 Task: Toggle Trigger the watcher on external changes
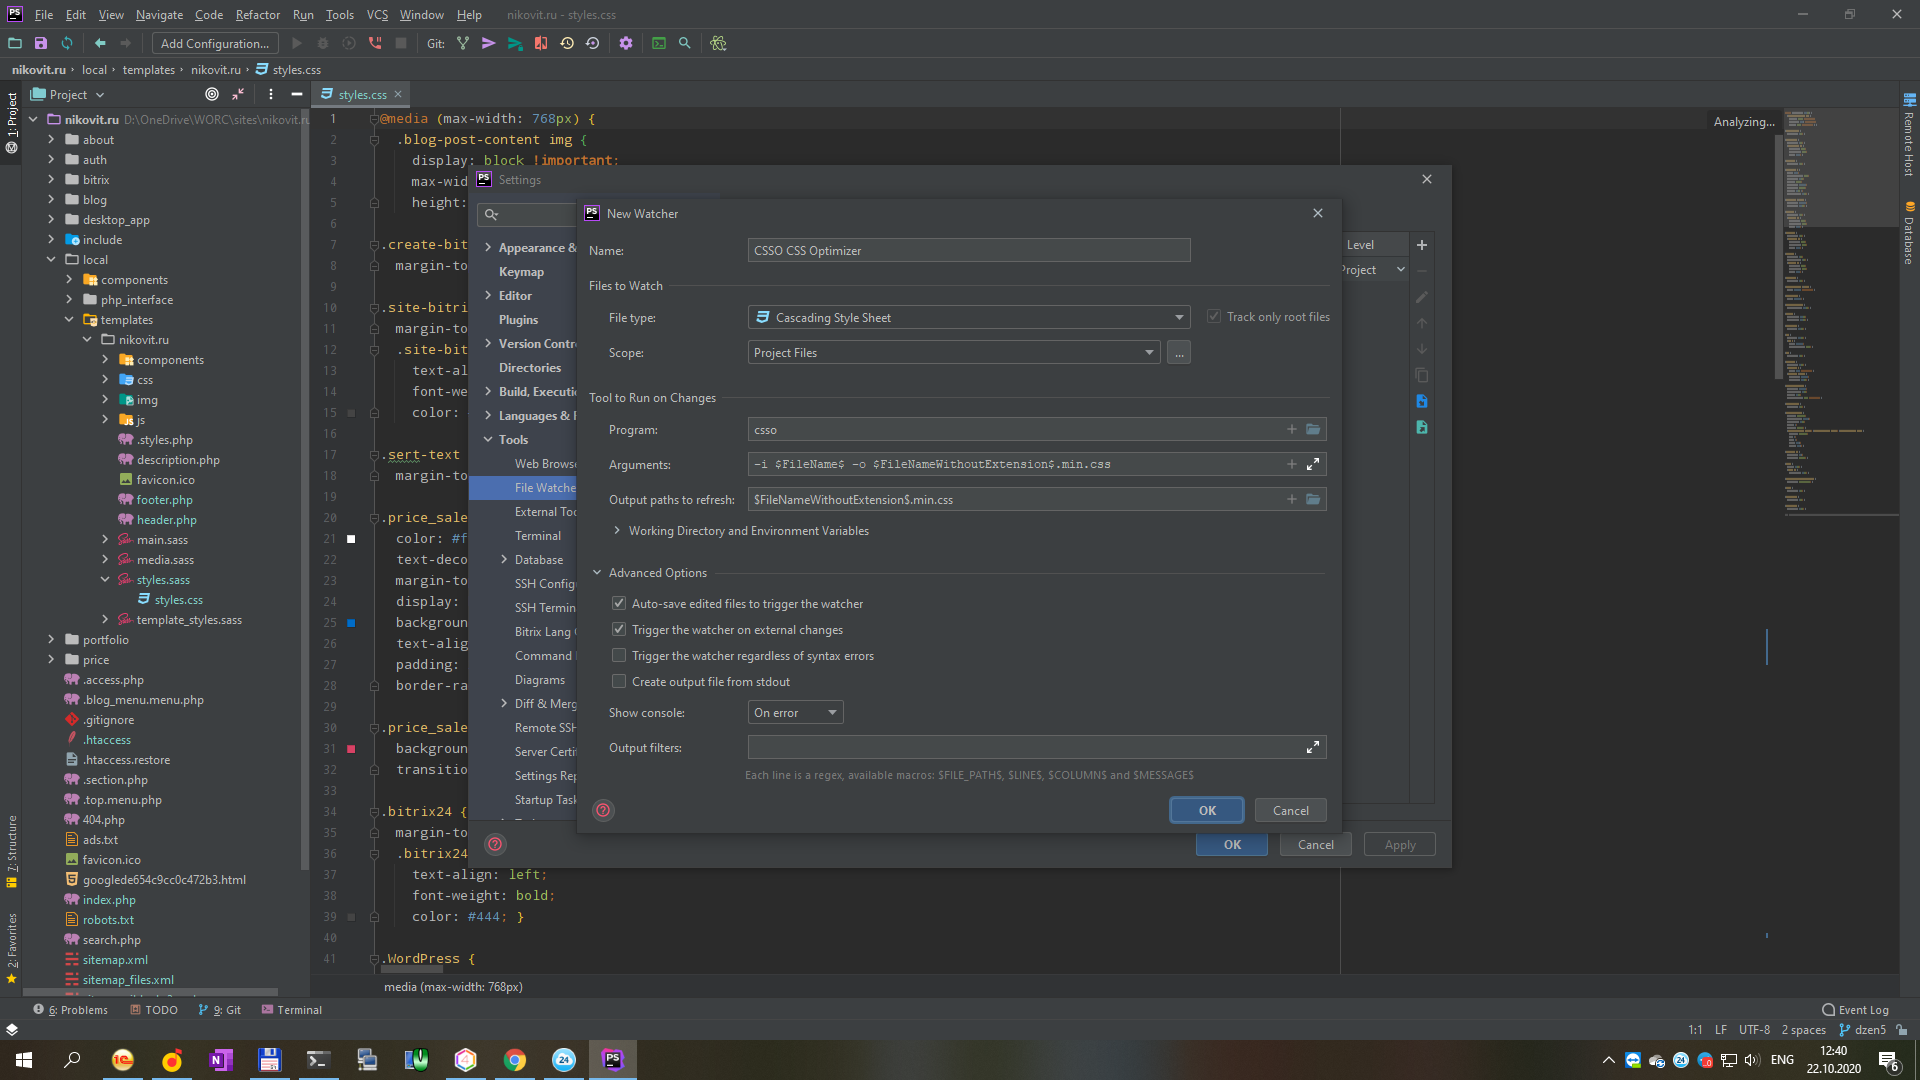(619, 629)
